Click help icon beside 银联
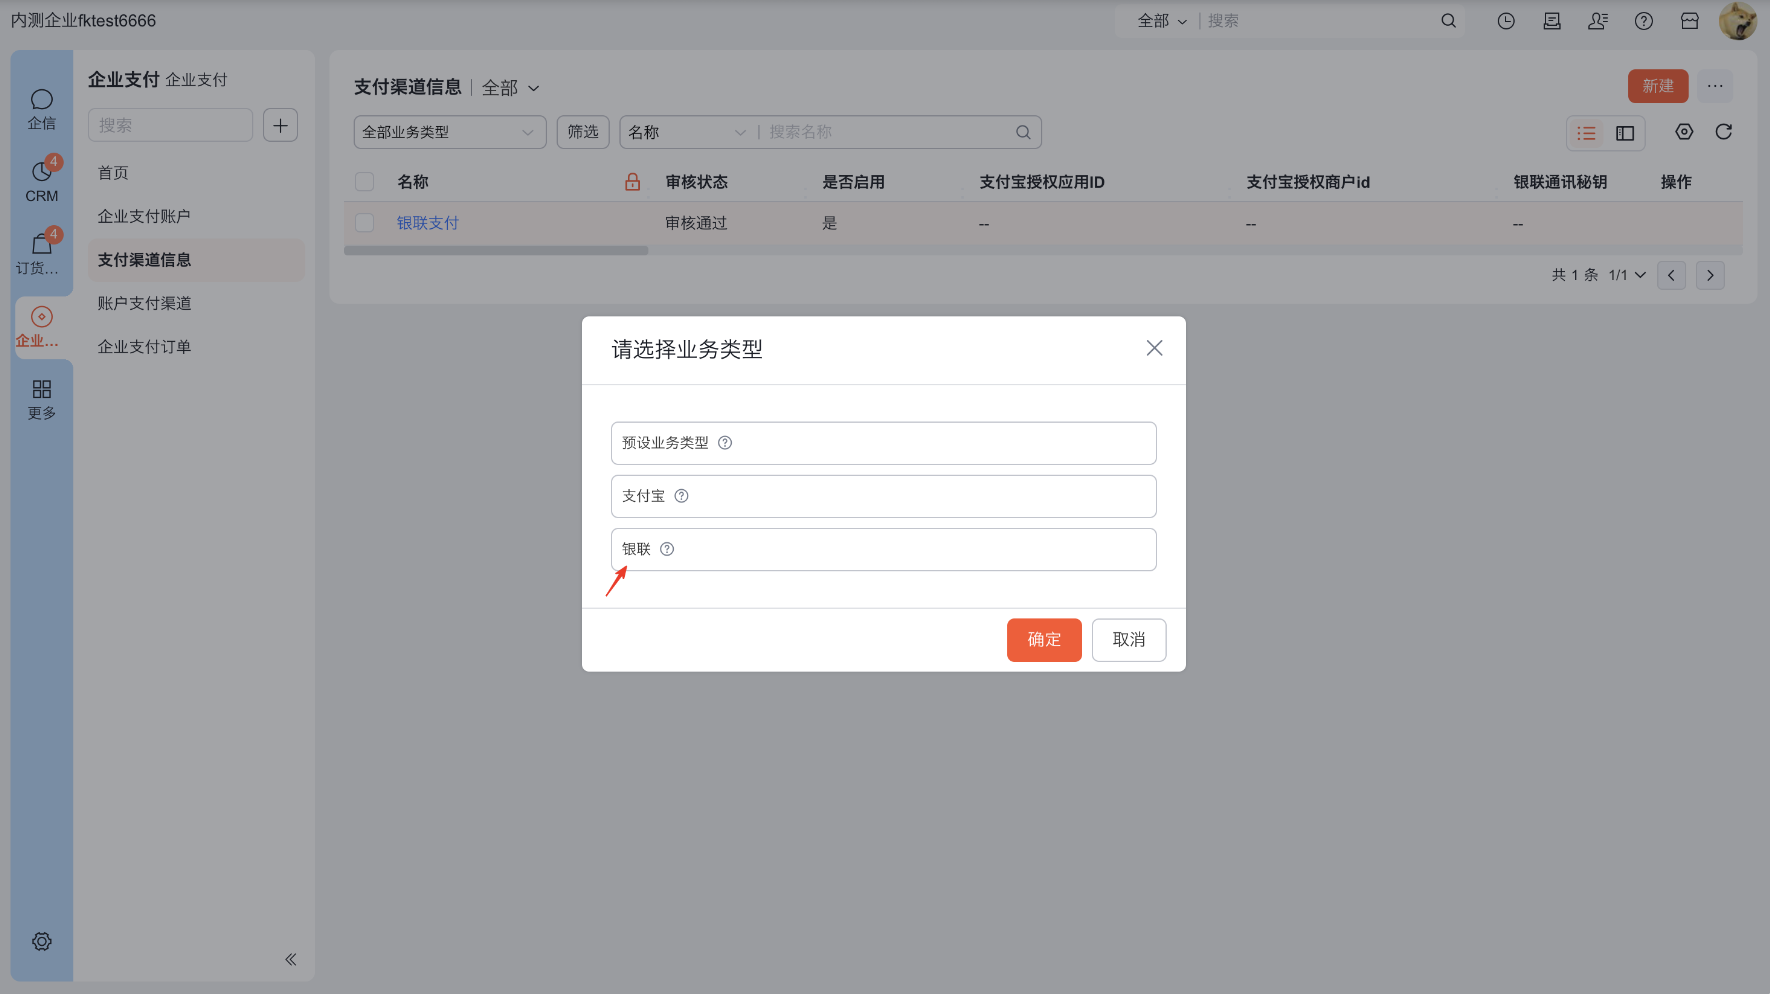 pyautogui.click(x=667, y=549)
